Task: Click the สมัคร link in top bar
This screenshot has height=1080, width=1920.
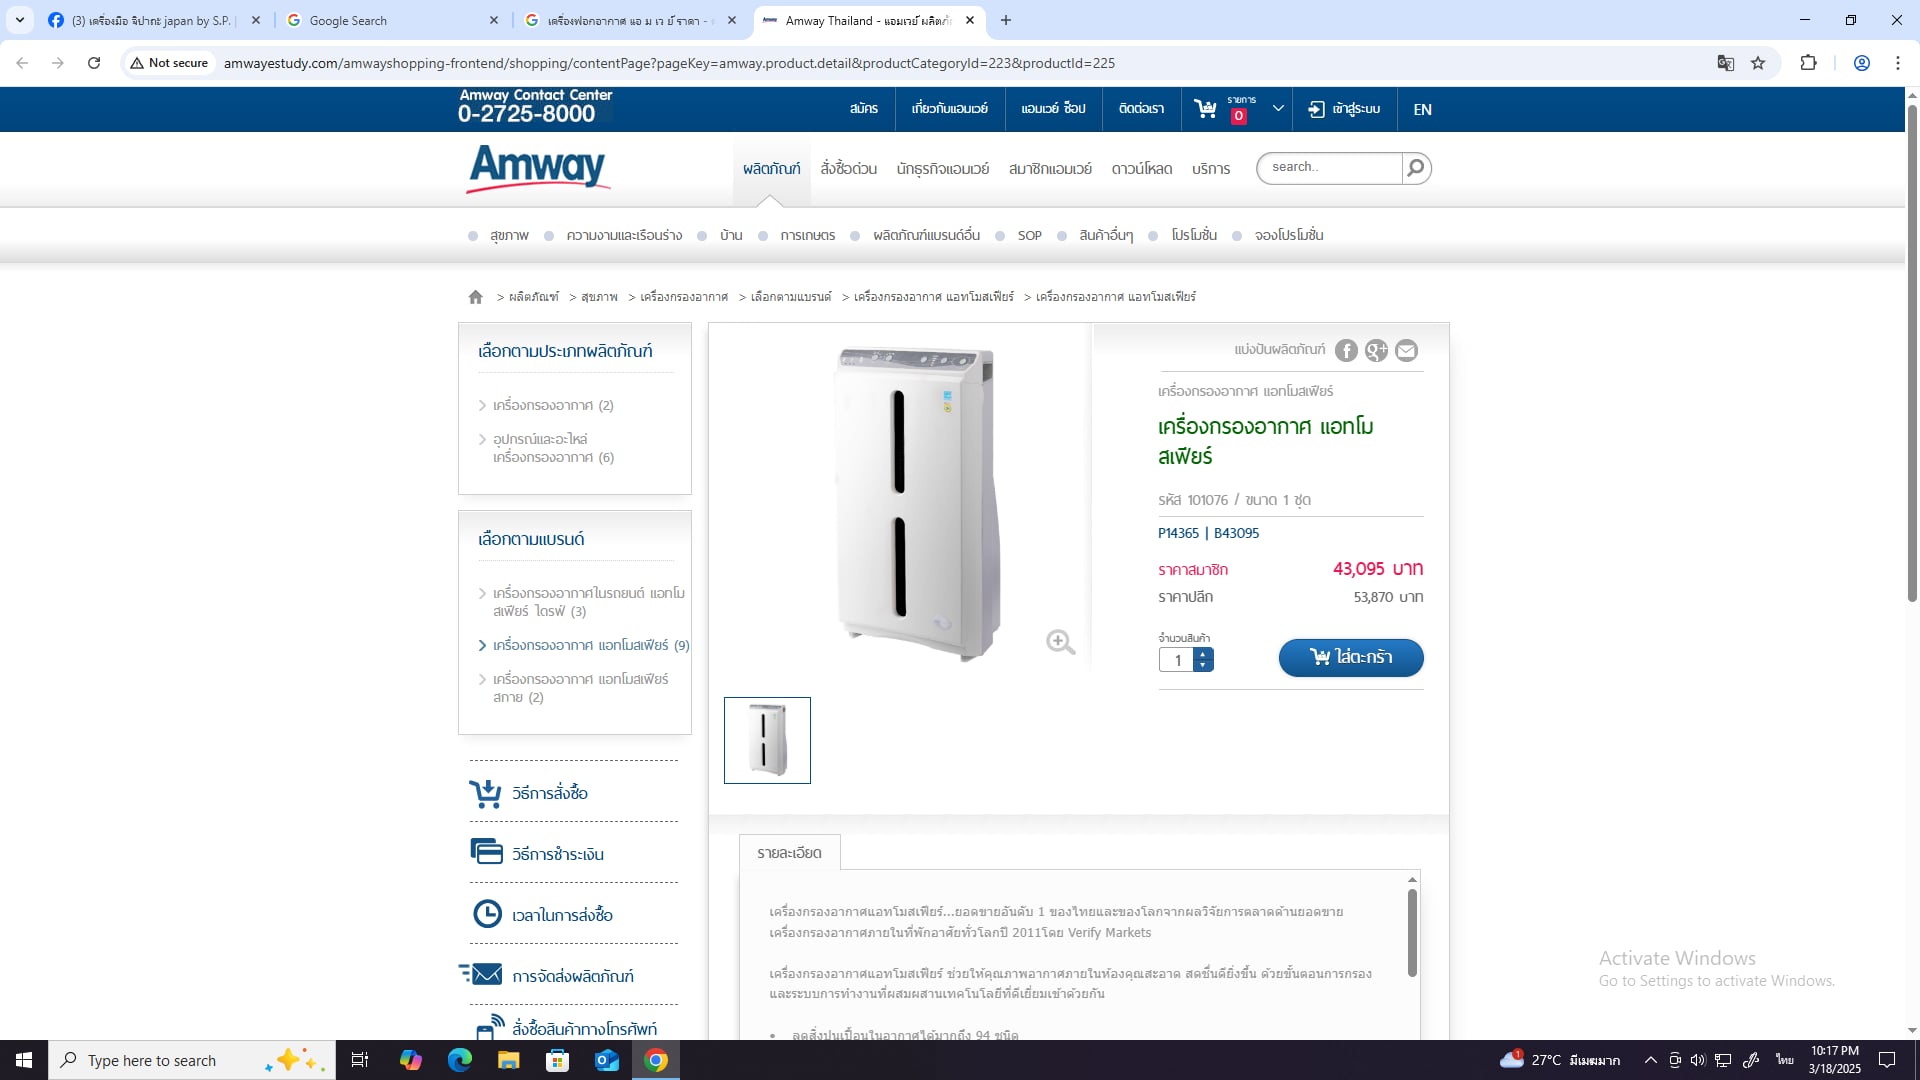Action: tap(864, 109)
